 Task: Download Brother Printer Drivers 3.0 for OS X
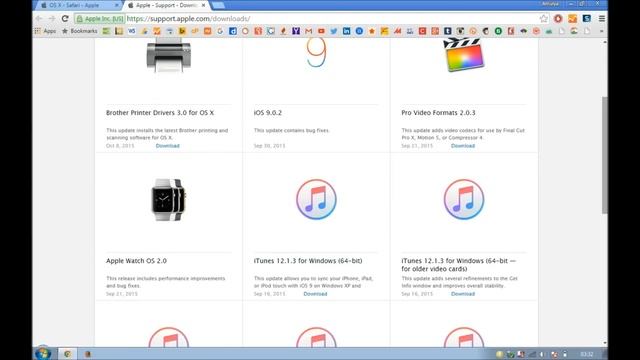tap(167, 146)
